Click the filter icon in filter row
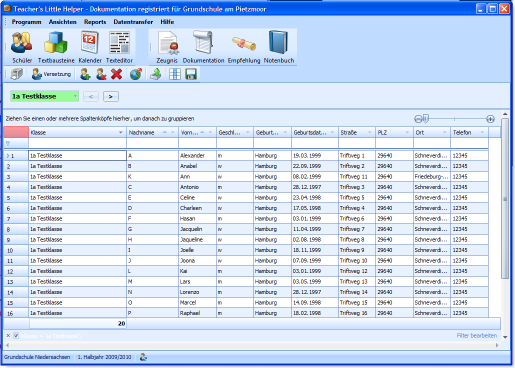 (x=8, y=143)
